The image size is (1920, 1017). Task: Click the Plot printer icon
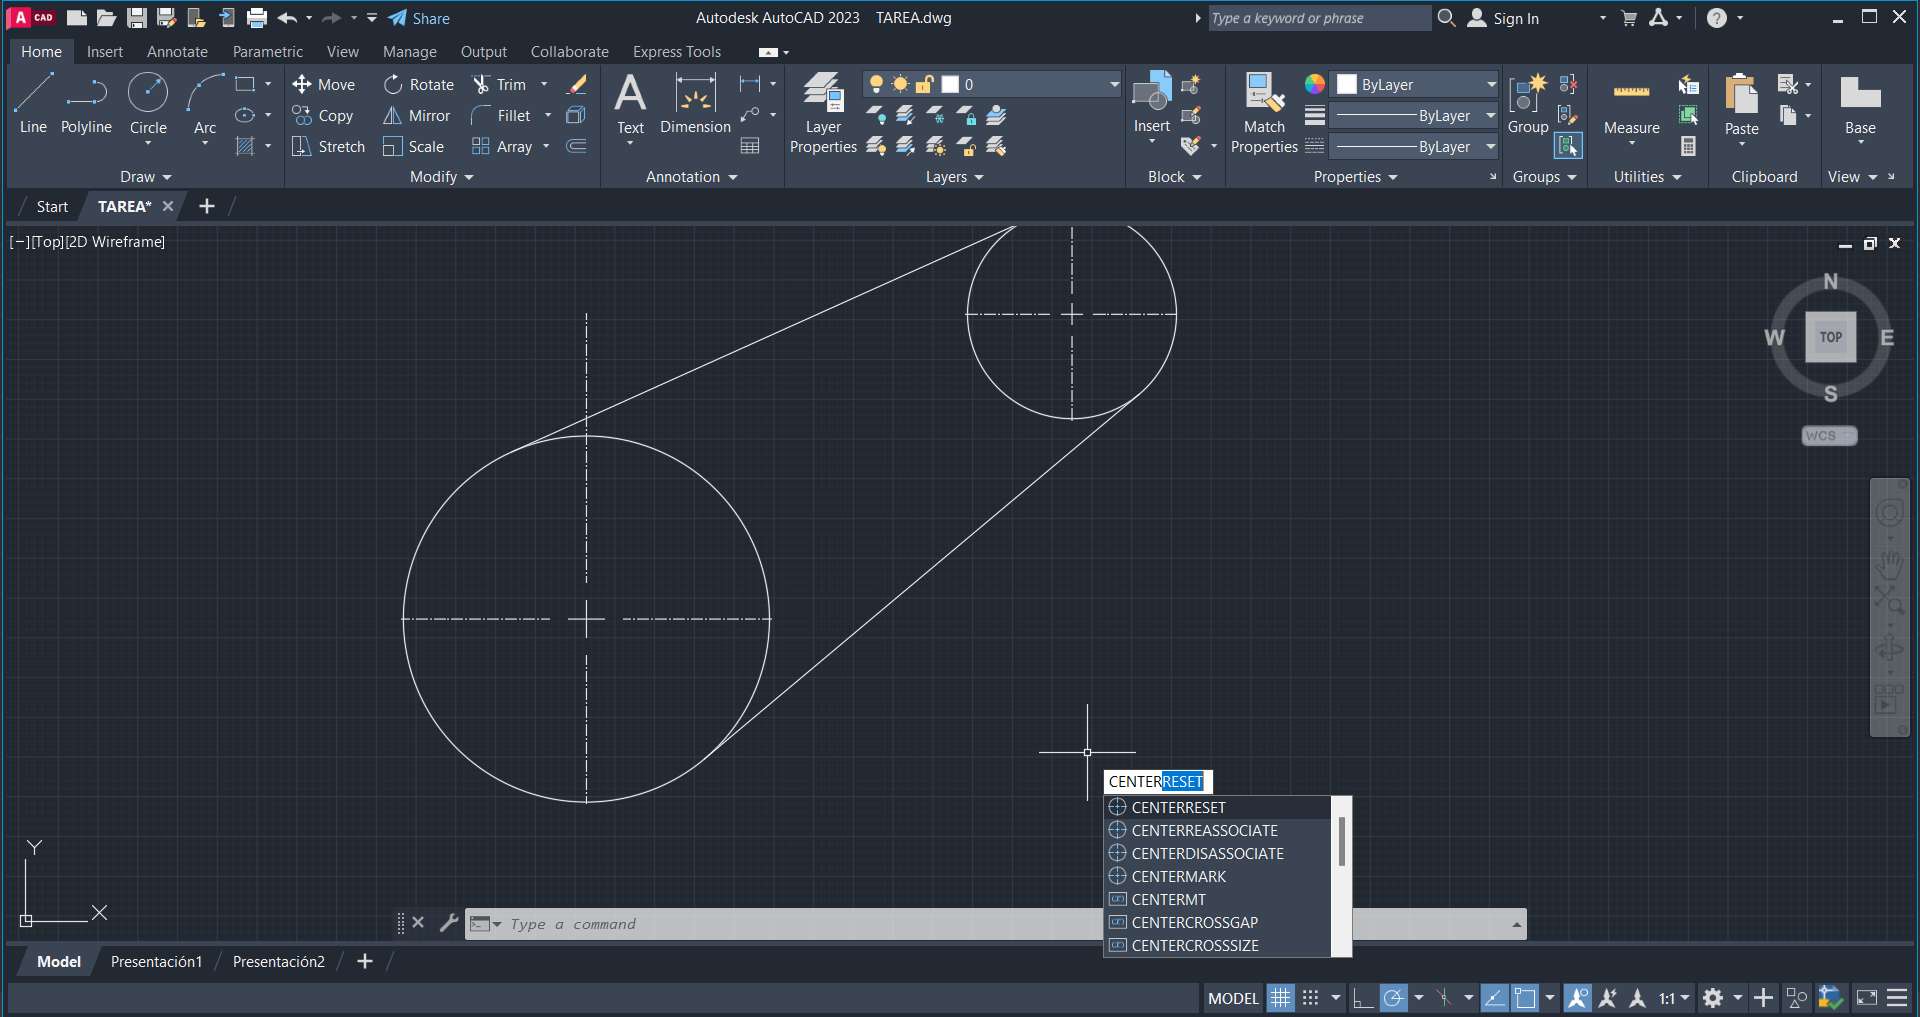click(257, 18)
